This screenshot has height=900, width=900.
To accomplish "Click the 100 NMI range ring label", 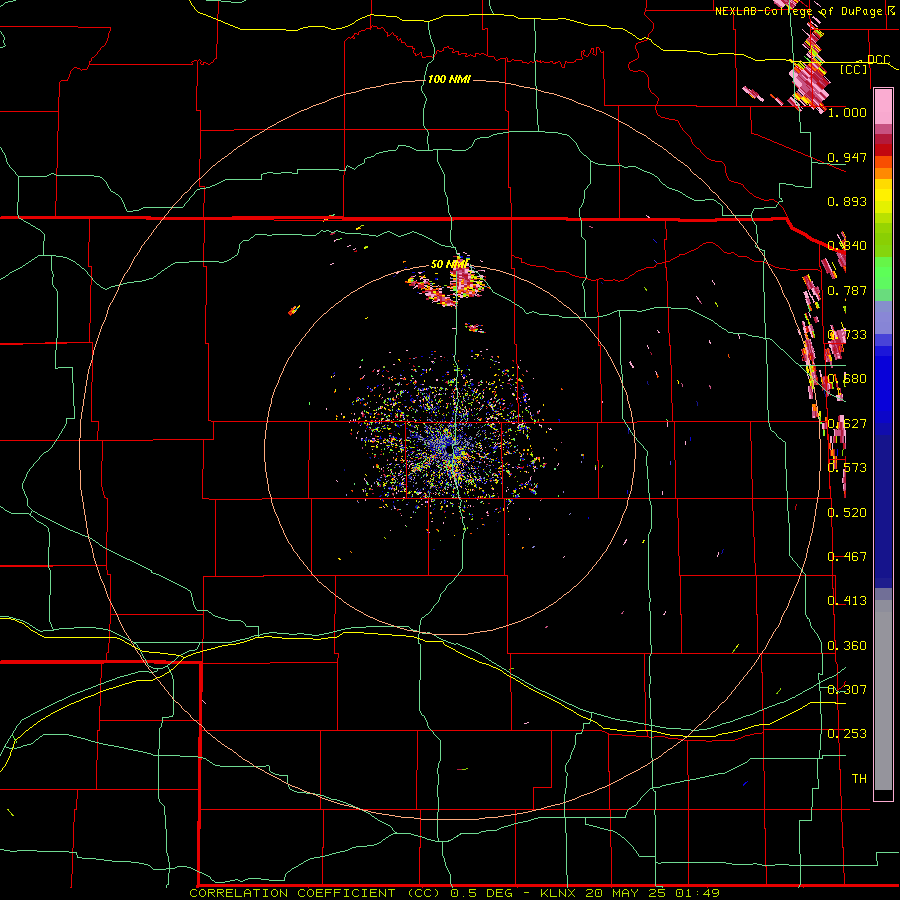I will click(449, 79).
